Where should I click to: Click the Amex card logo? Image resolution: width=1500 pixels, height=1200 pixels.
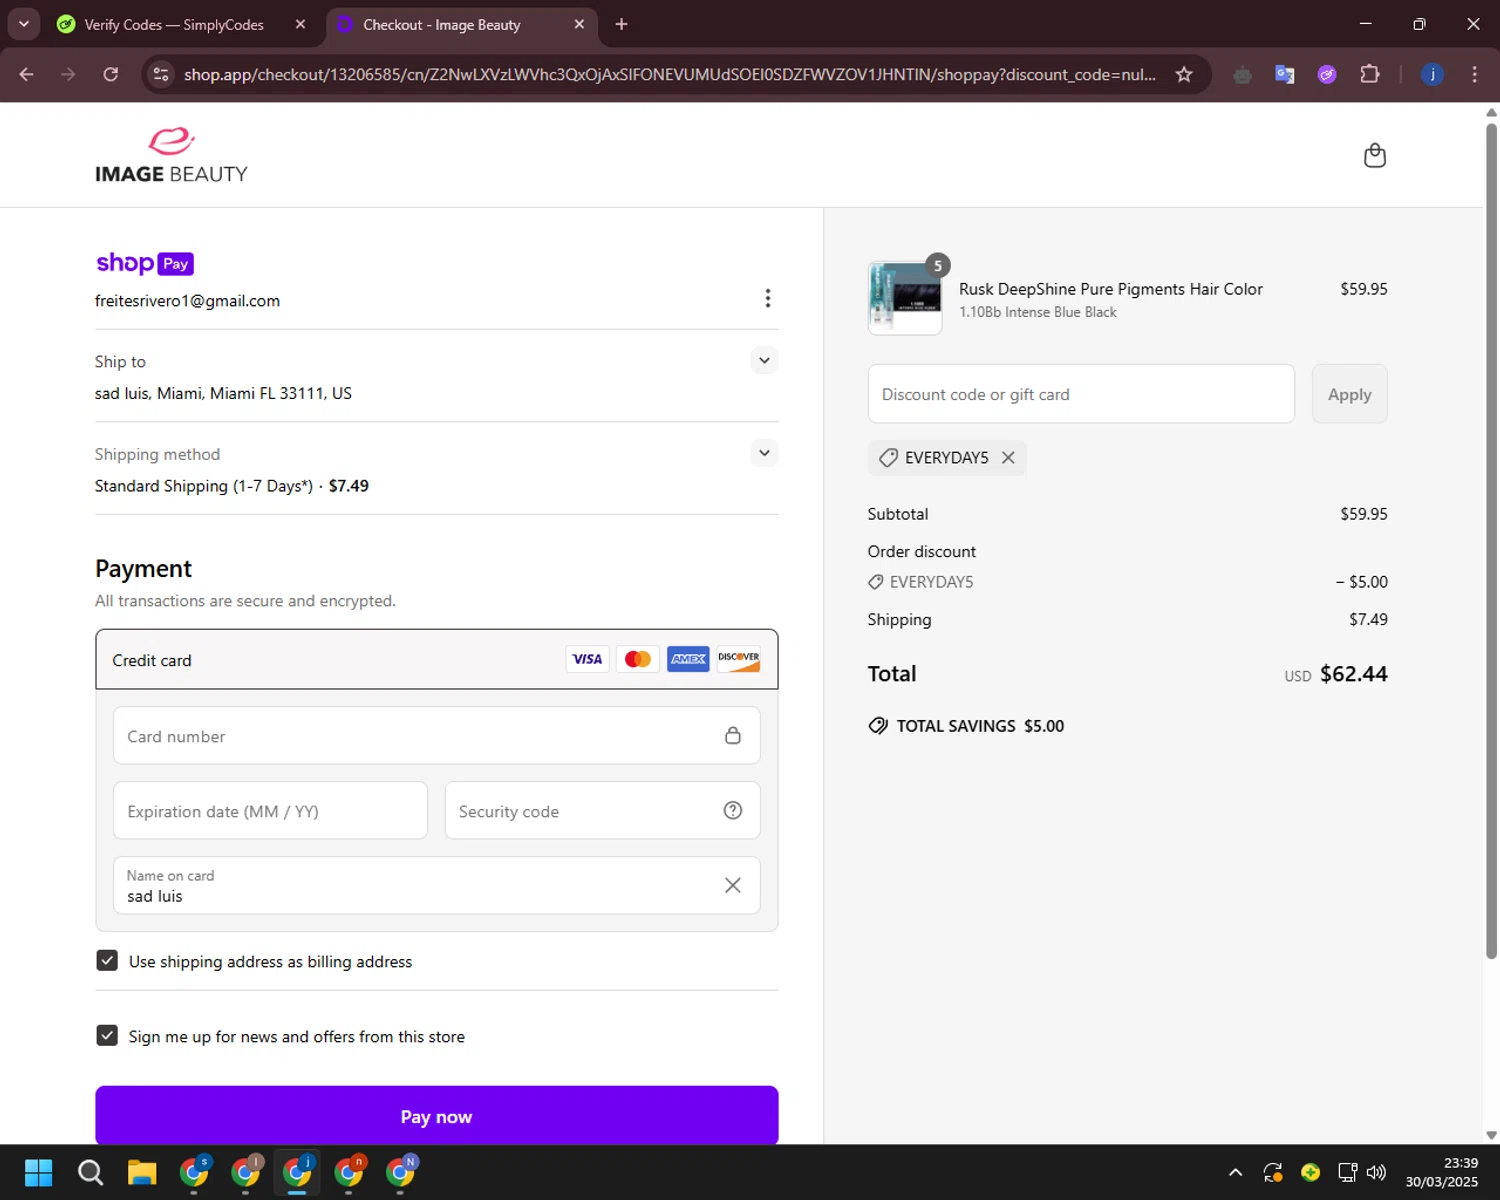pos(688,659)
